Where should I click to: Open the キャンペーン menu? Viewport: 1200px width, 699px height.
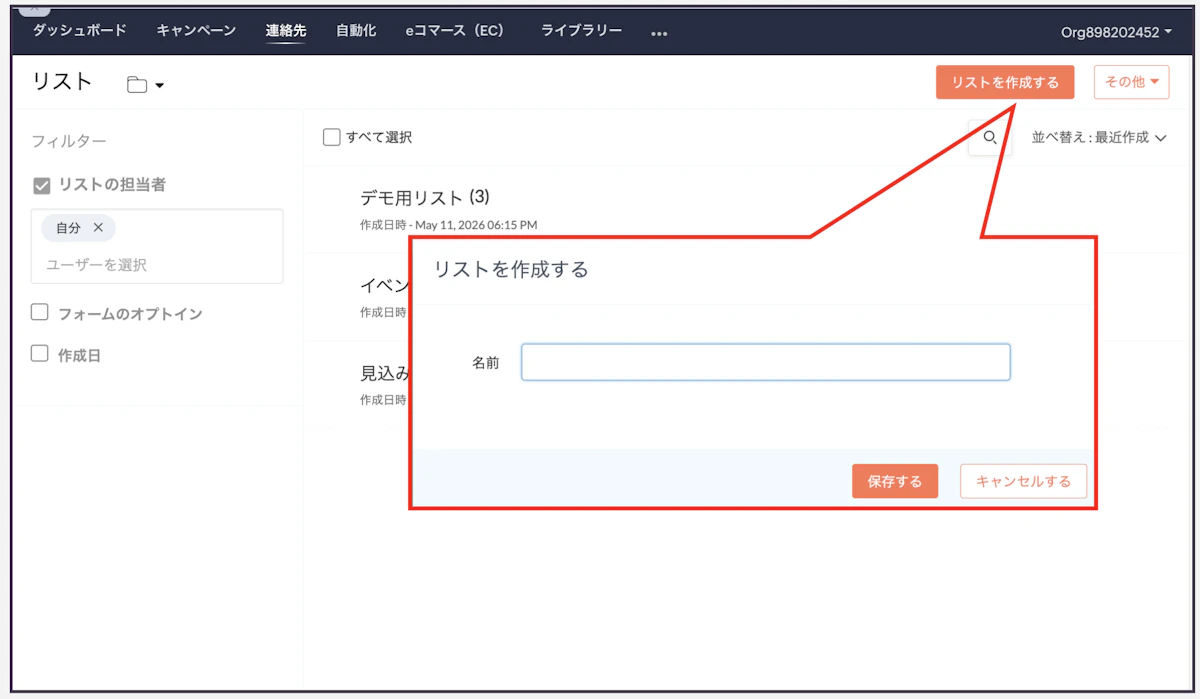196,30
